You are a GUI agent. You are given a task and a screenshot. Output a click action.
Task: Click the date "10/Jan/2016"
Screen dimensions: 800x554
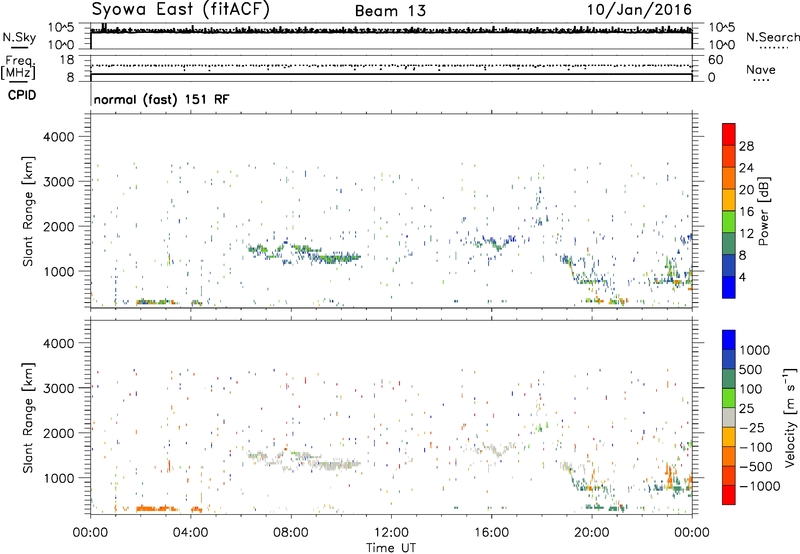pos(639,10)
